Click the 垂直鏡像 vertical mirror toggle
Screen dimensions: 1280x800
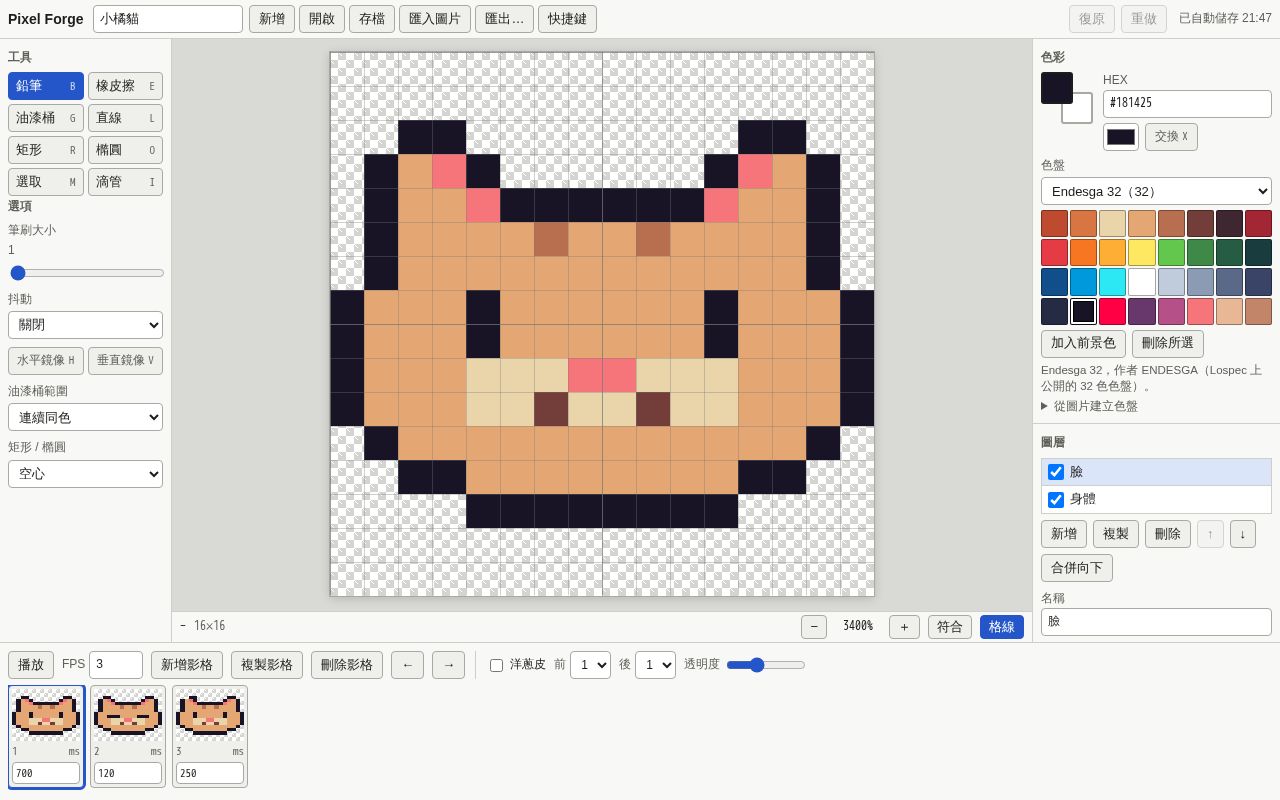(x=125, y=361)
